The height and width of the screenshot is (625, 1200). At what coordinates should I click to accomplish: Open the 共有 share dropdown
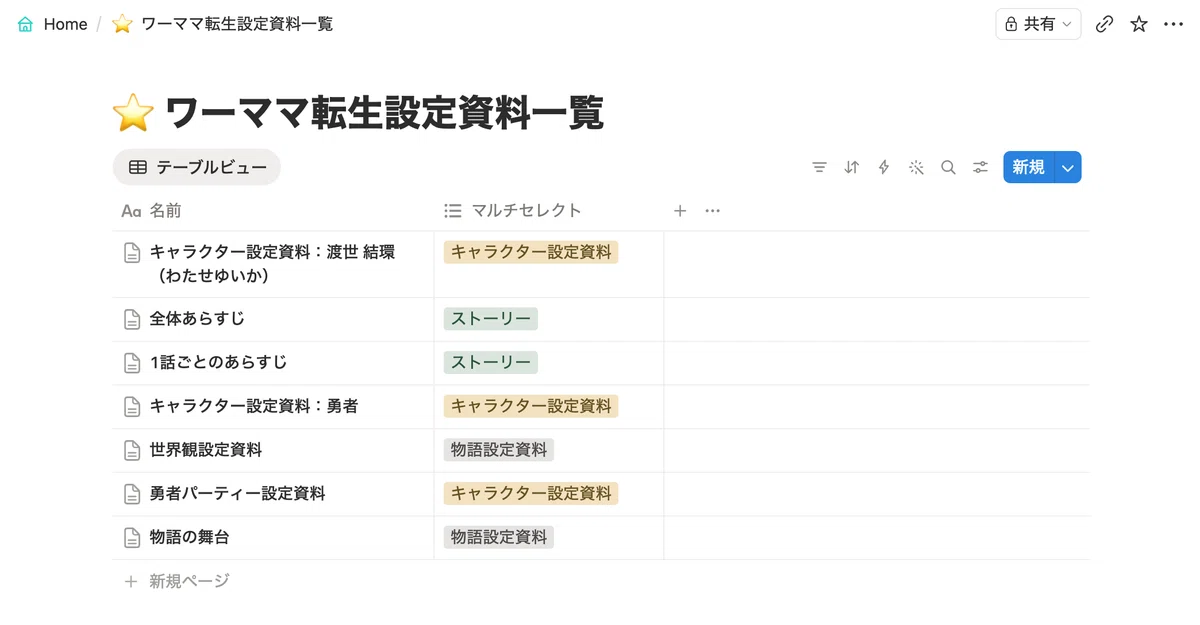[x=1038, y=24]
